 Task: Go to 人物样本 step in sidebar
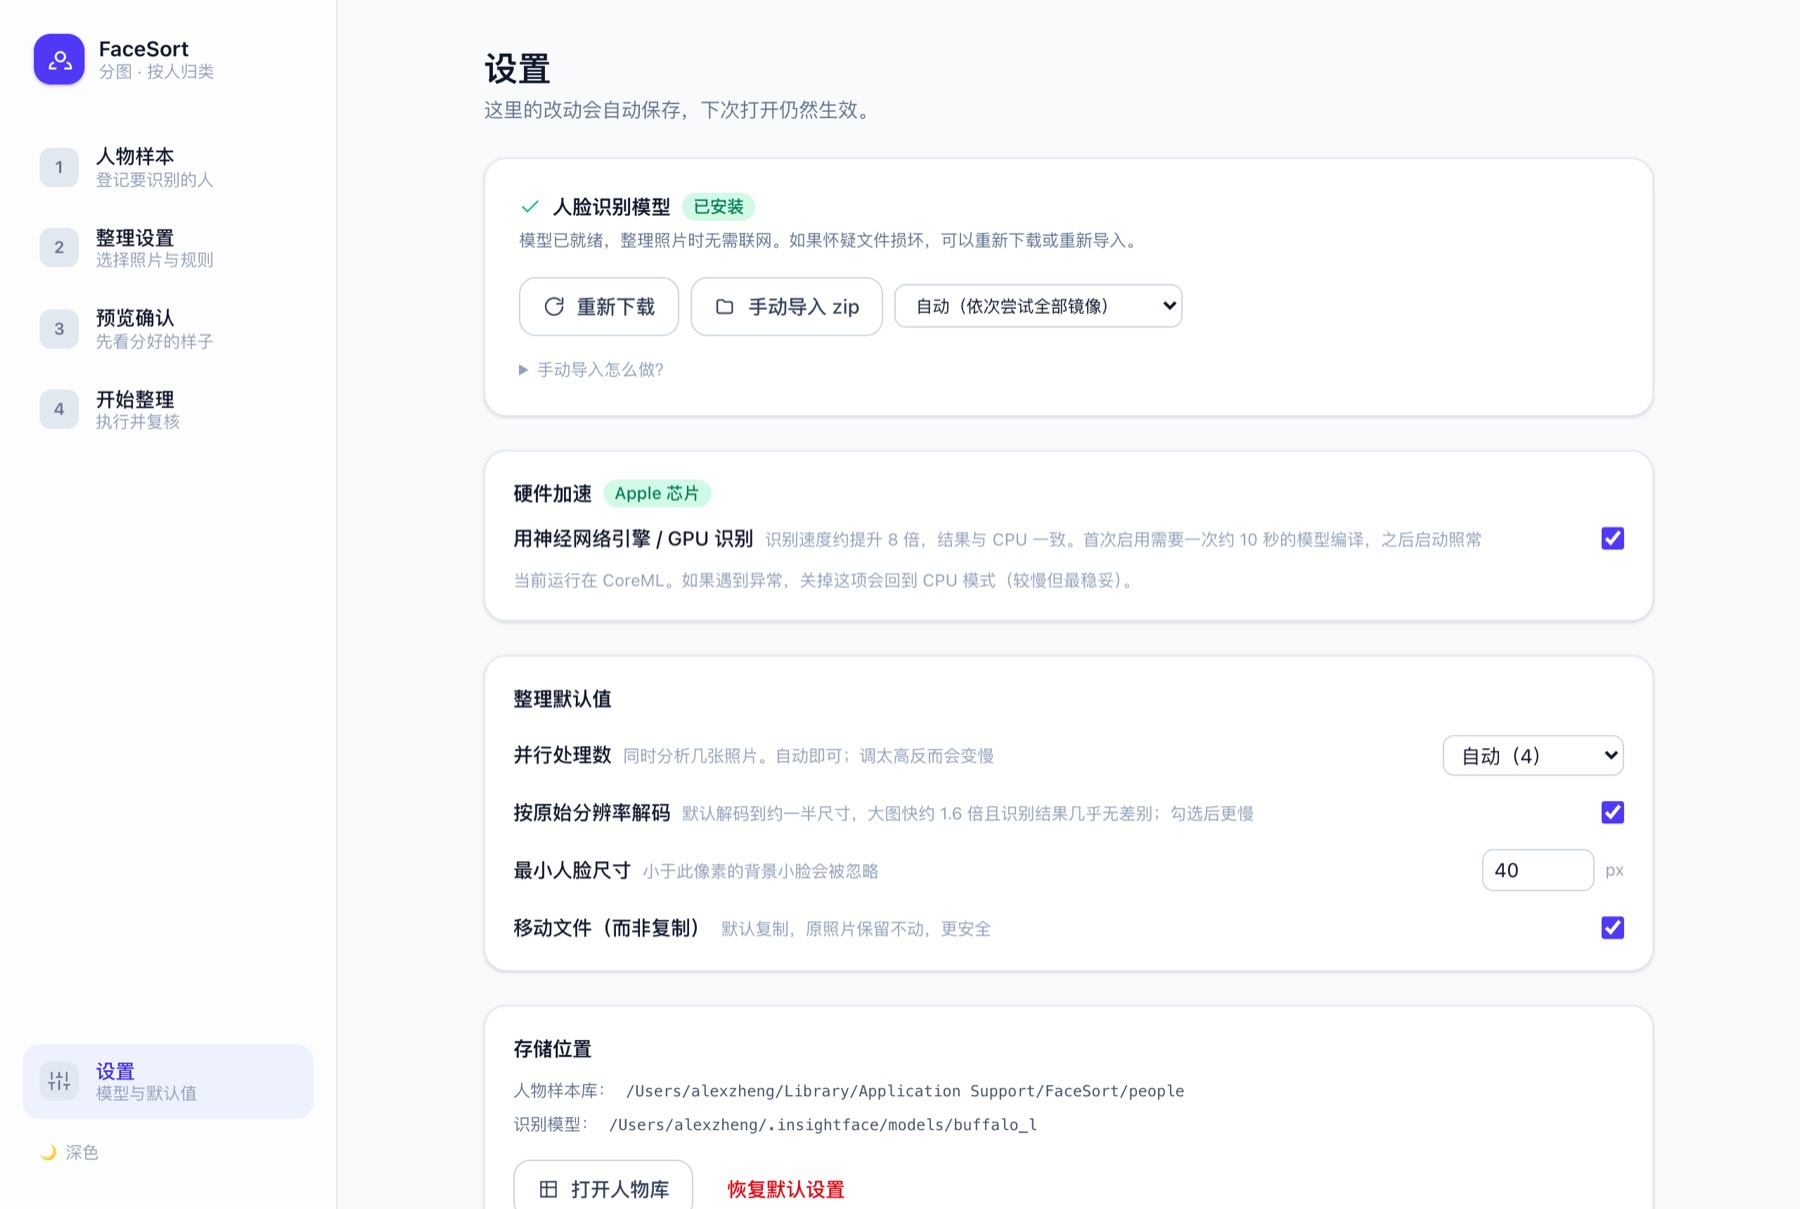(168, 167)
